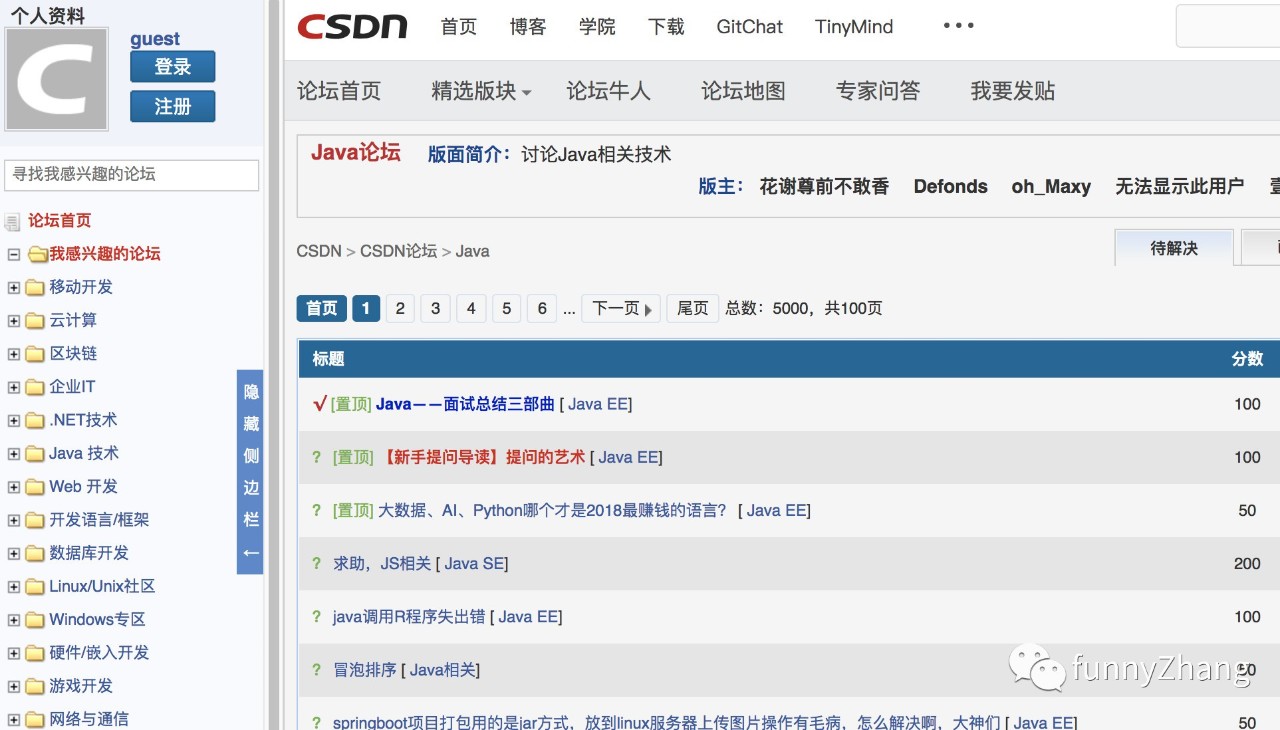Click the folder icon beside 移动开发
Screen dimensions: 1280x730
click(35, 288)
